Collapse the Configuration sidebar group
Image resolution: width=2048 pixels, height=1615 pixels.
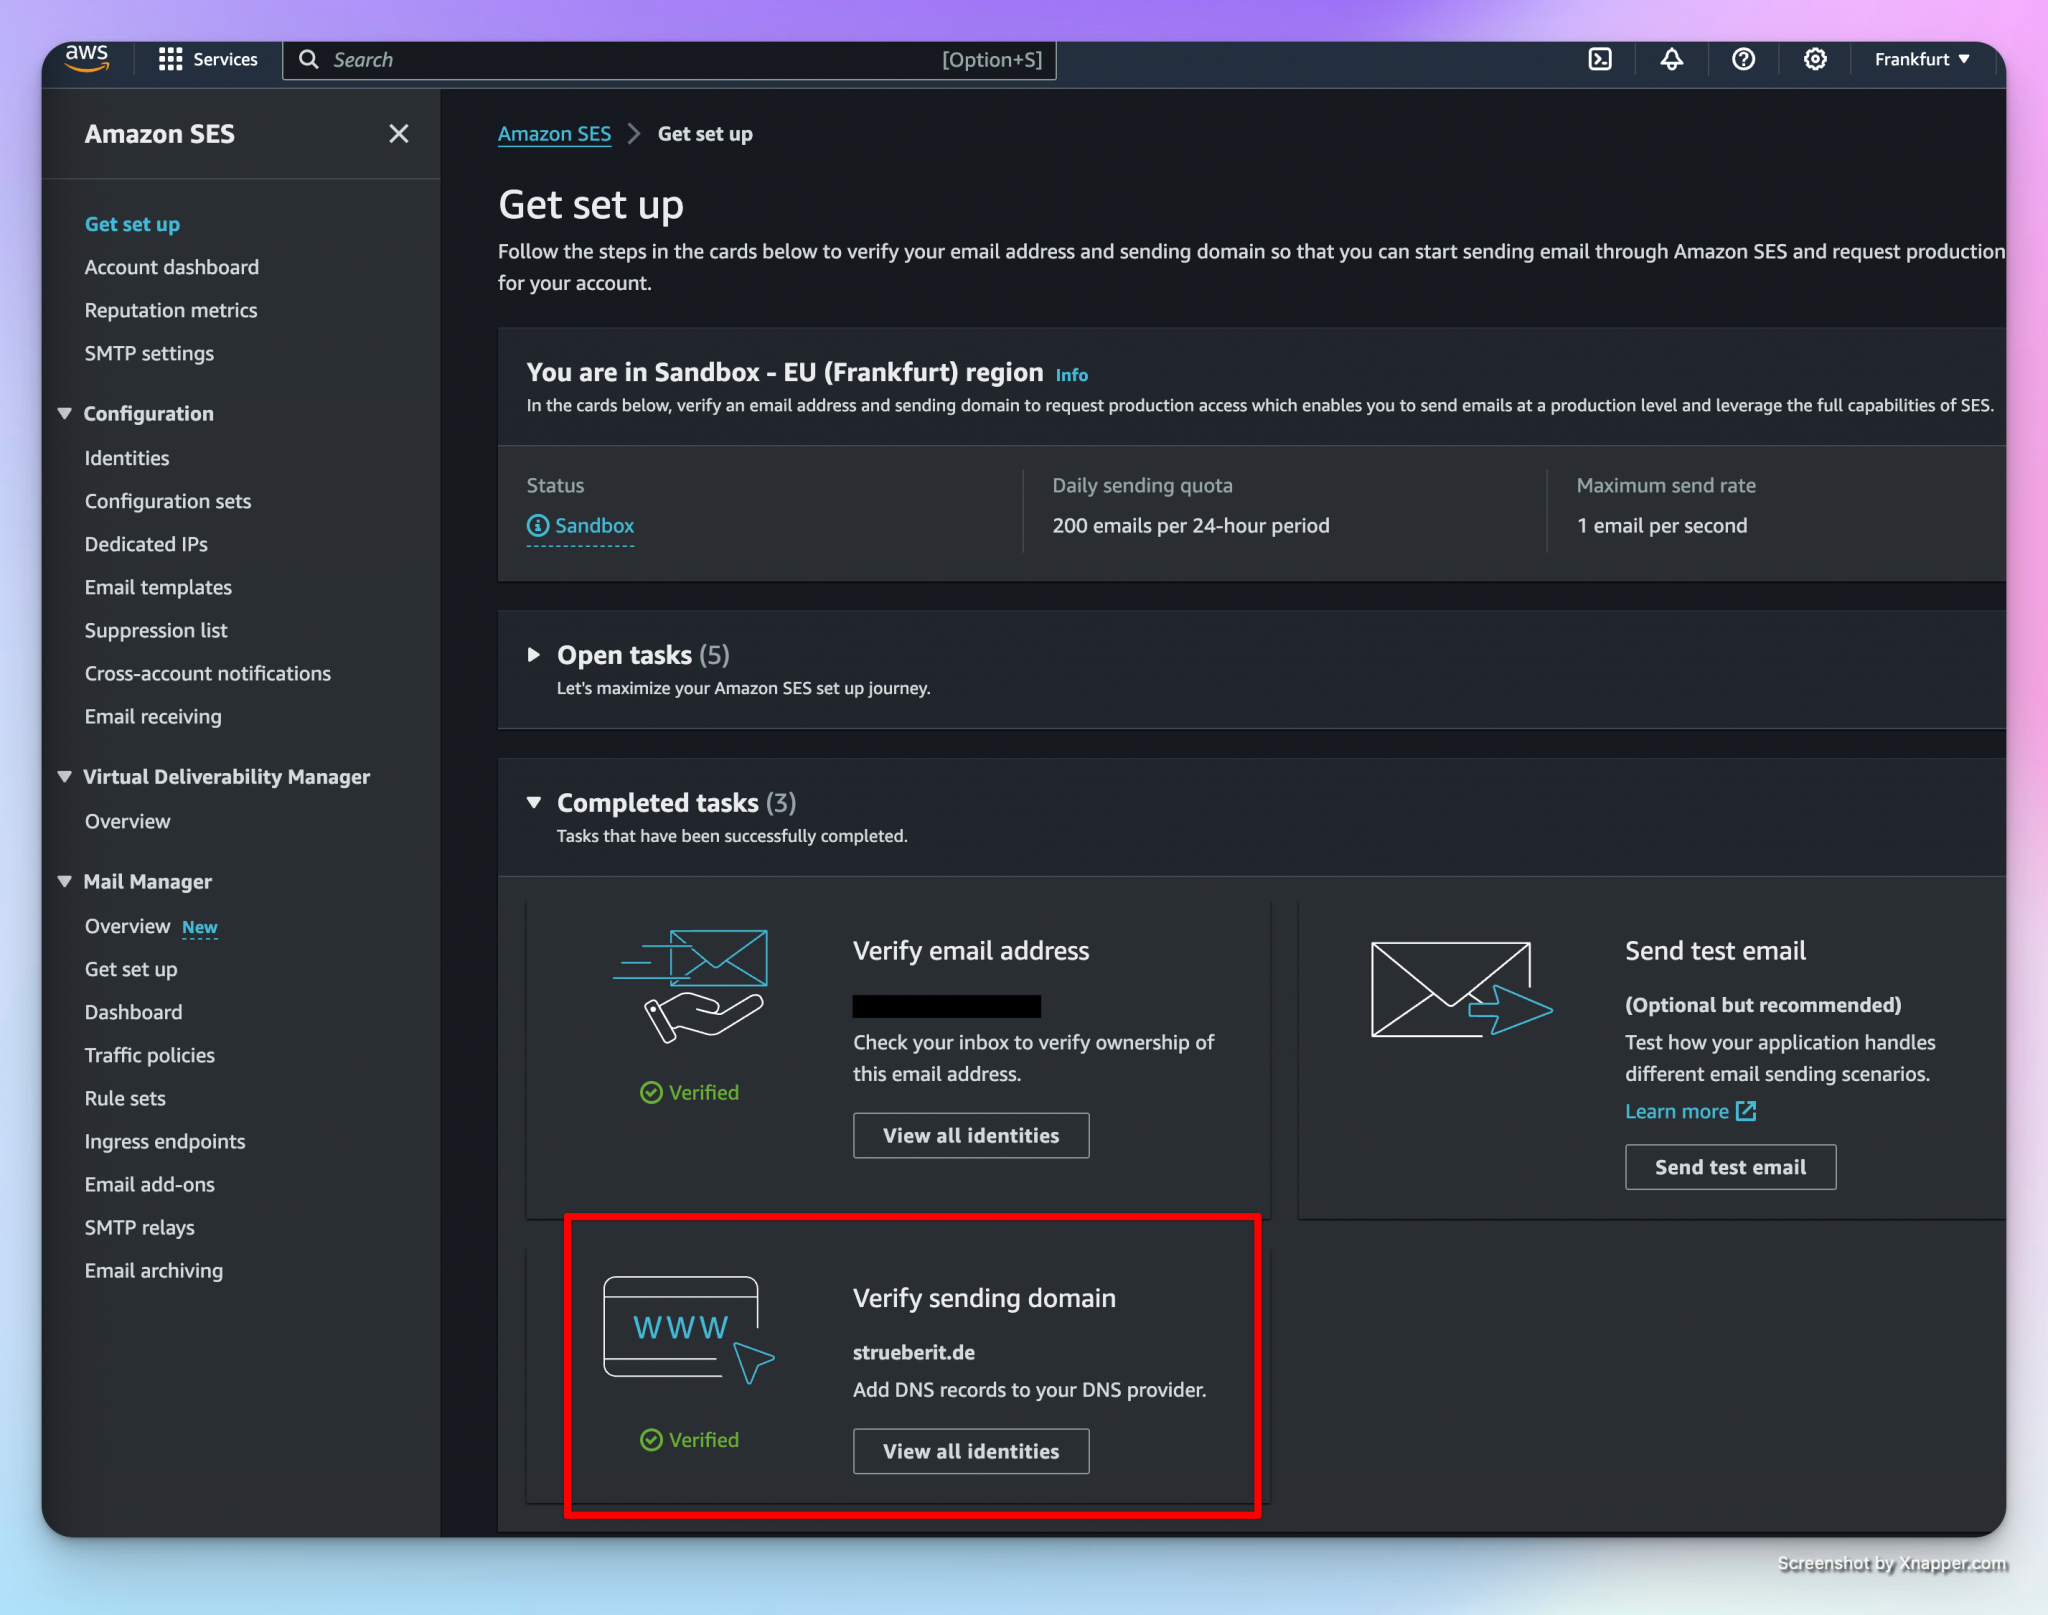(65, 414)
